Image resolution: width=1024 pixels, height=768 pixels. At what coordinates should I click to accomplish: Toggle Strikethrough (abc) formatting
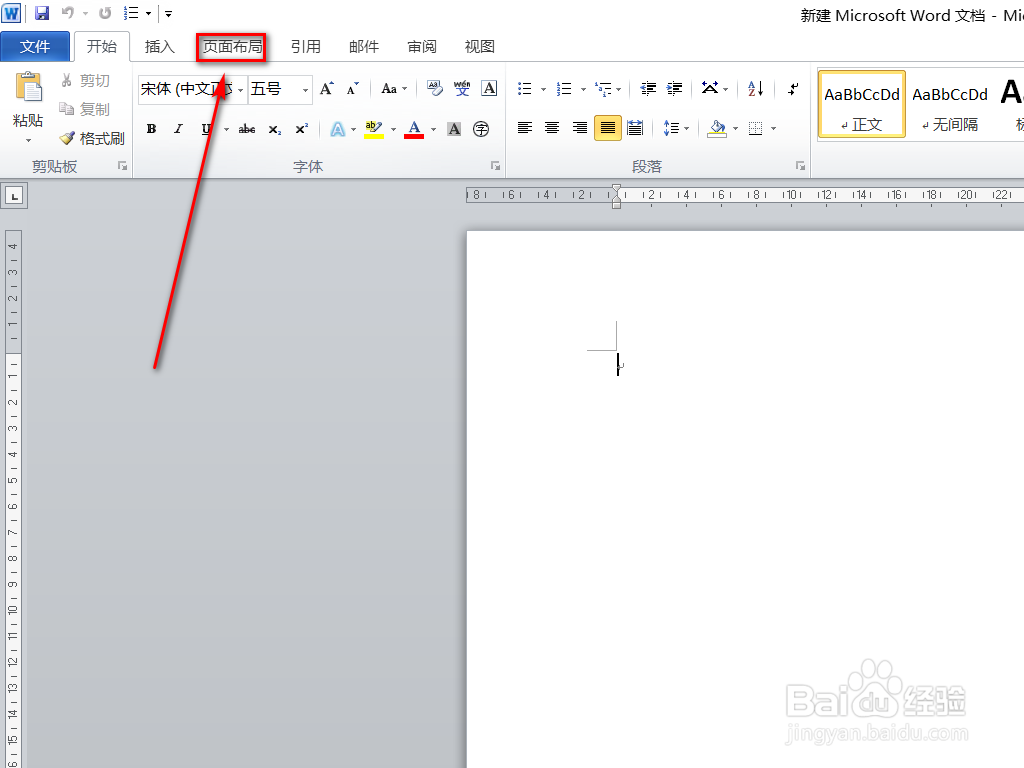click(247, 129)
